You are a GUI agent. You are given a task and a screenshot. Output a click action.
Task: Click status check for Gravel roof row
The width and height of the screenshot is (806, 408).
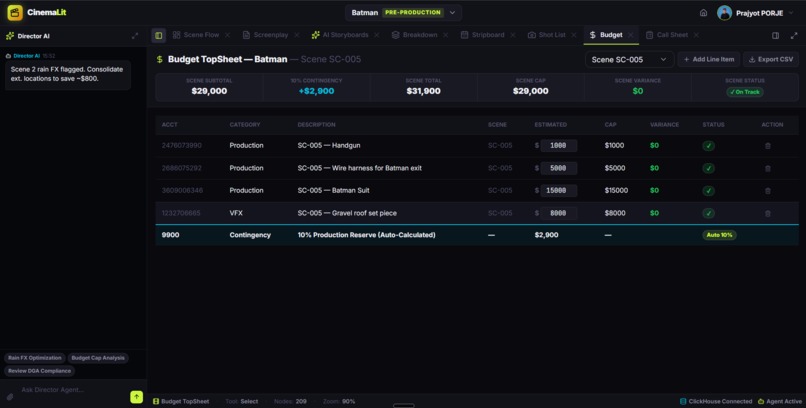pyautogui.click(x=708, y=213)
